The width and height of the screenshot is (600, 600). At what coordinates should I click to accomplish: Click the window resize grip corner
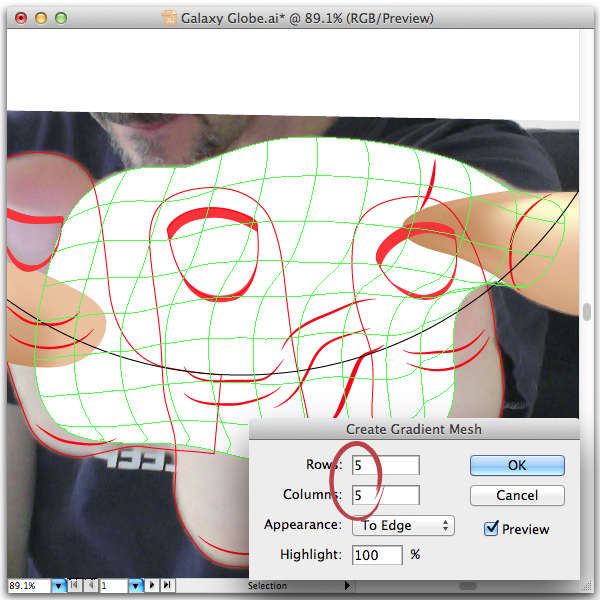587,586
